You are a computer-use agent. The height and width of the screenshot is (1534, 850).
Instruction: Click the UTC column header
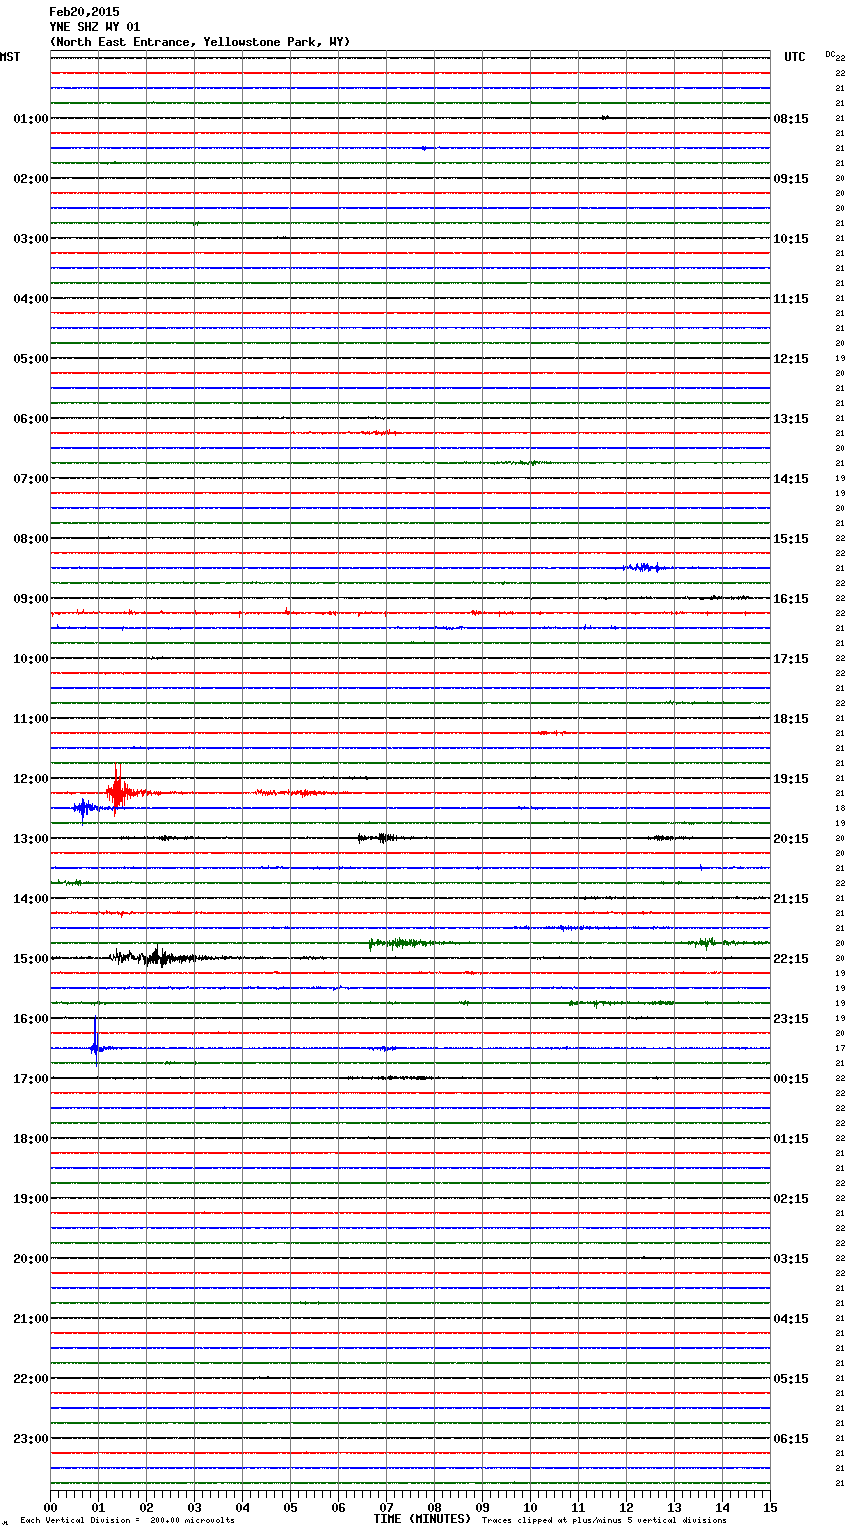coord(795,57)
